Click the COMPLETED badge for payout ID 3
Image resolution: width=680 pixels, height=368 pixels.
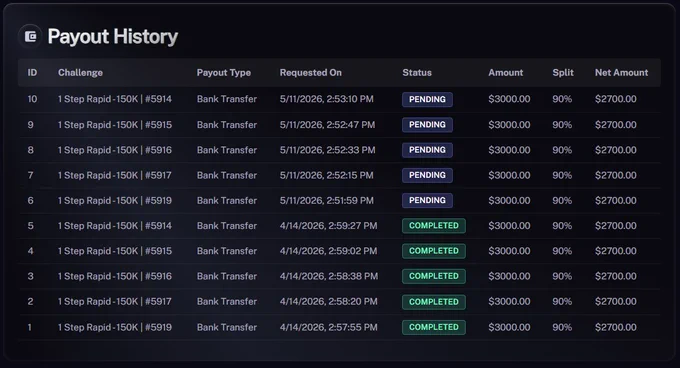[434, 276]
